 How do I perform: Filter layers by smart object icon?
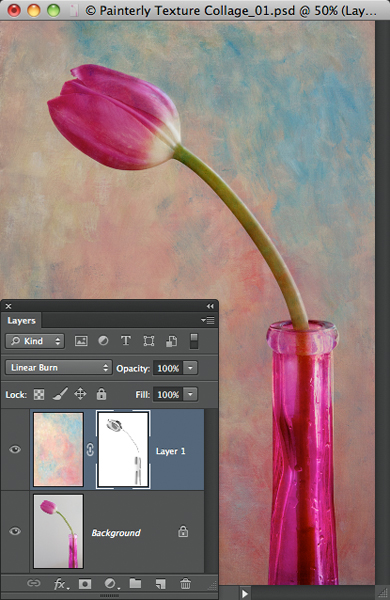[171, 341]
